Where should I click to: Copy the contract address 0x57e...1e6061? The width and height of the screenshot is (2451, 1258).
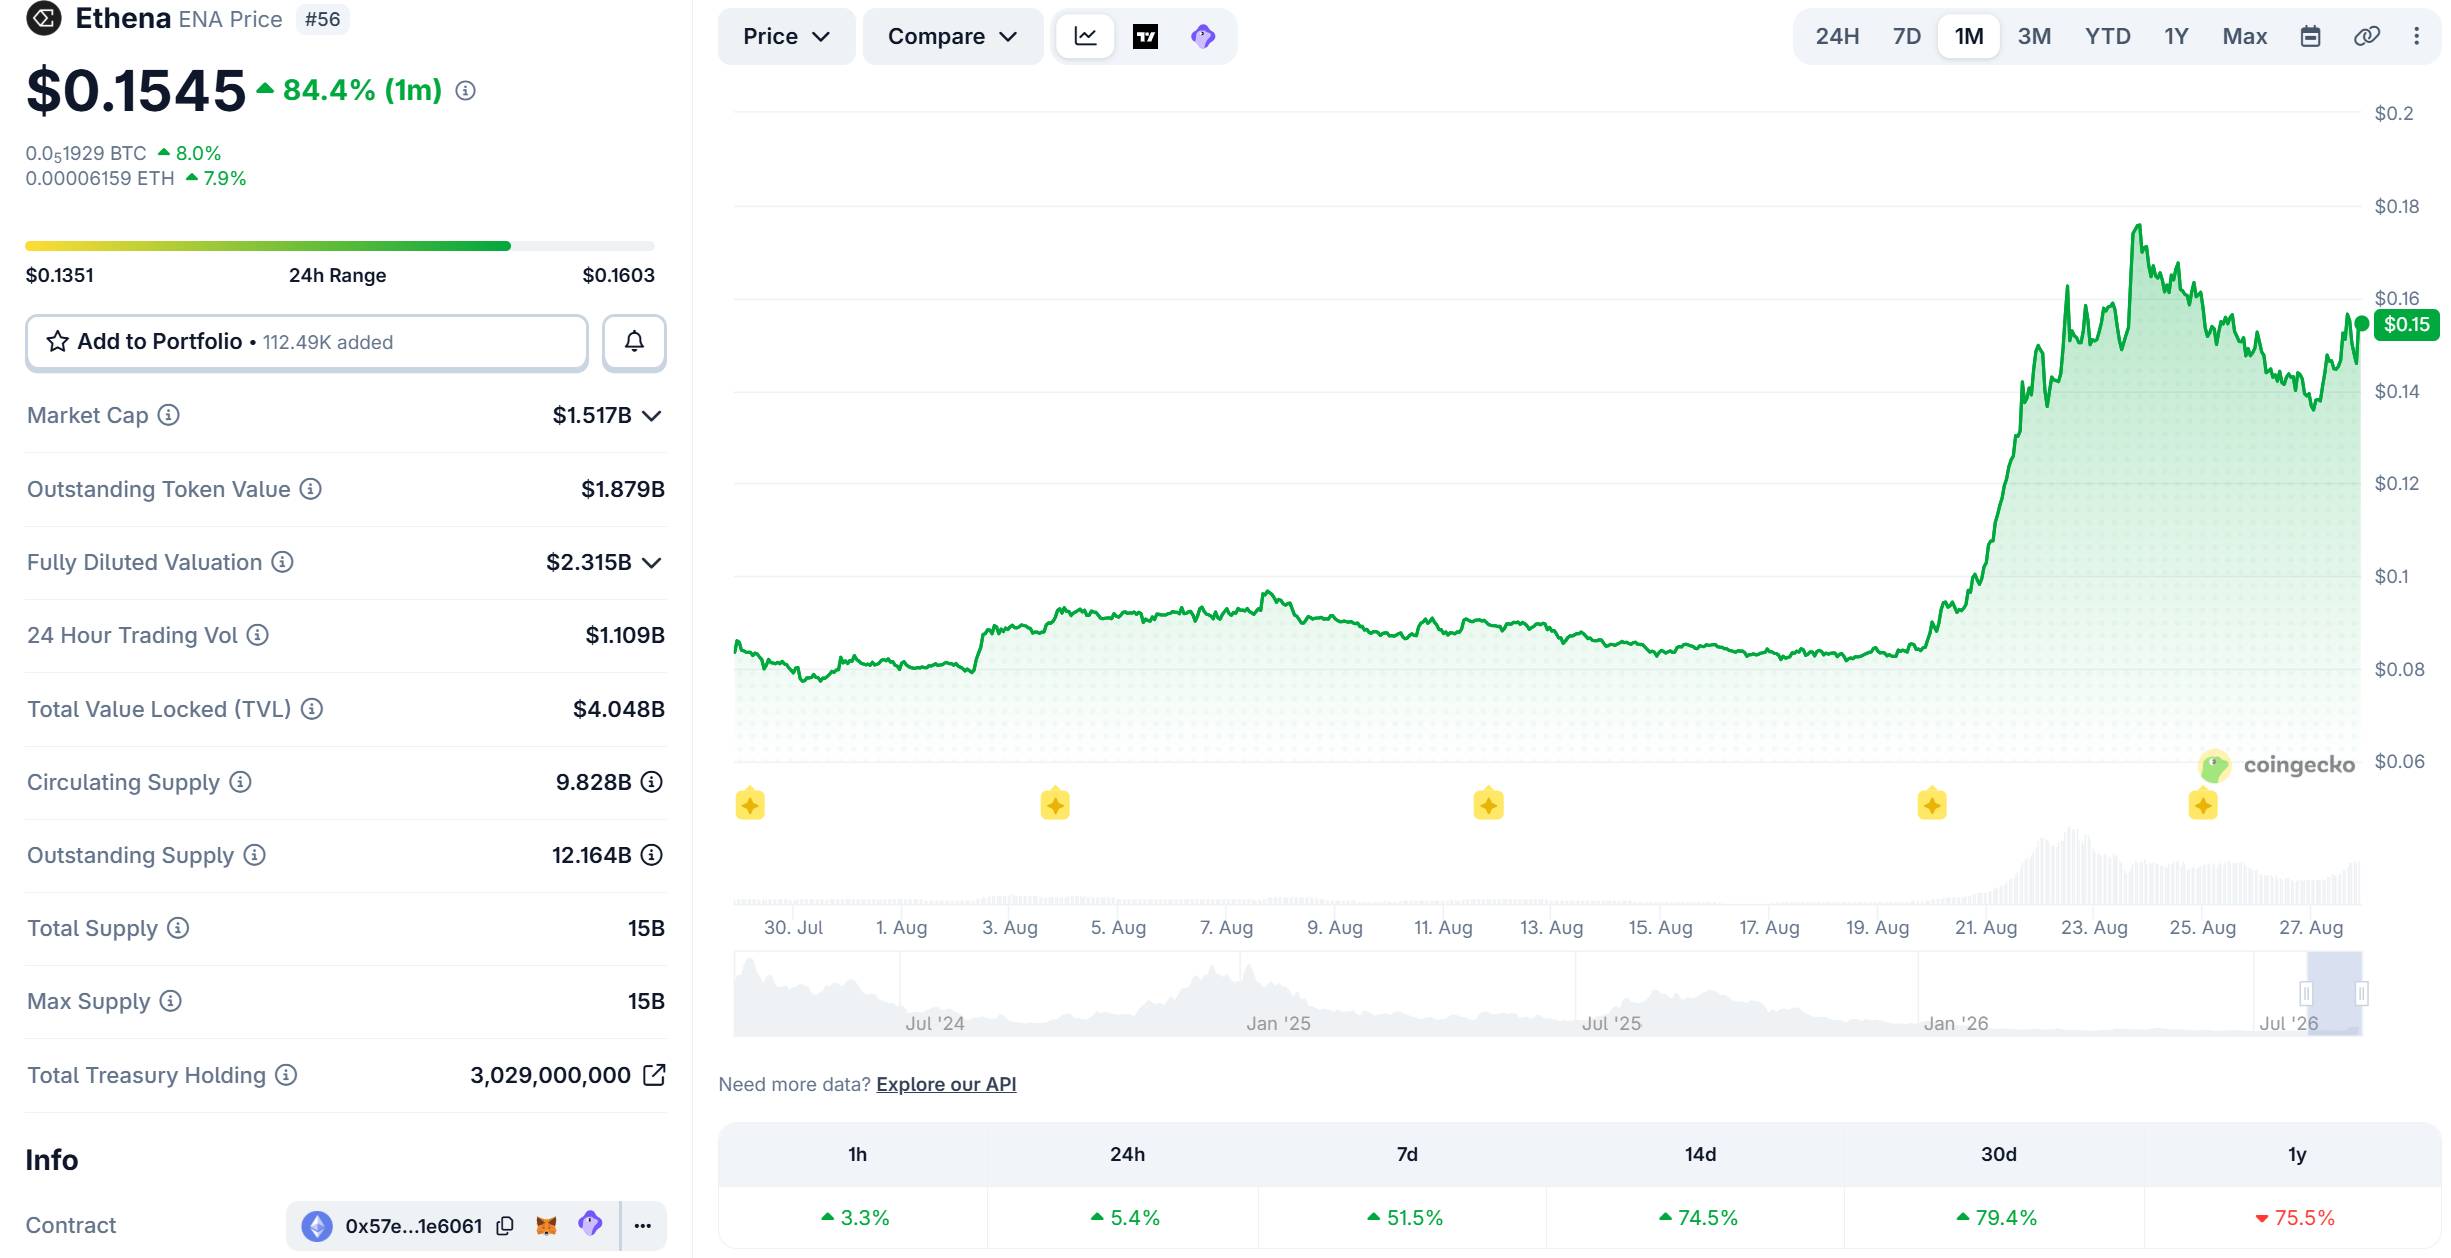tap(505, 1225)
